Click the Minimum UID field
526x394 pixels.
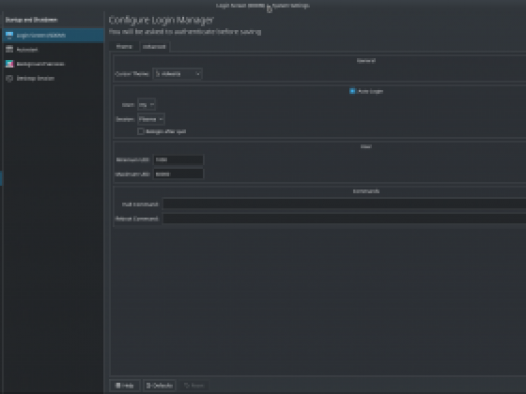pos(178,160)
